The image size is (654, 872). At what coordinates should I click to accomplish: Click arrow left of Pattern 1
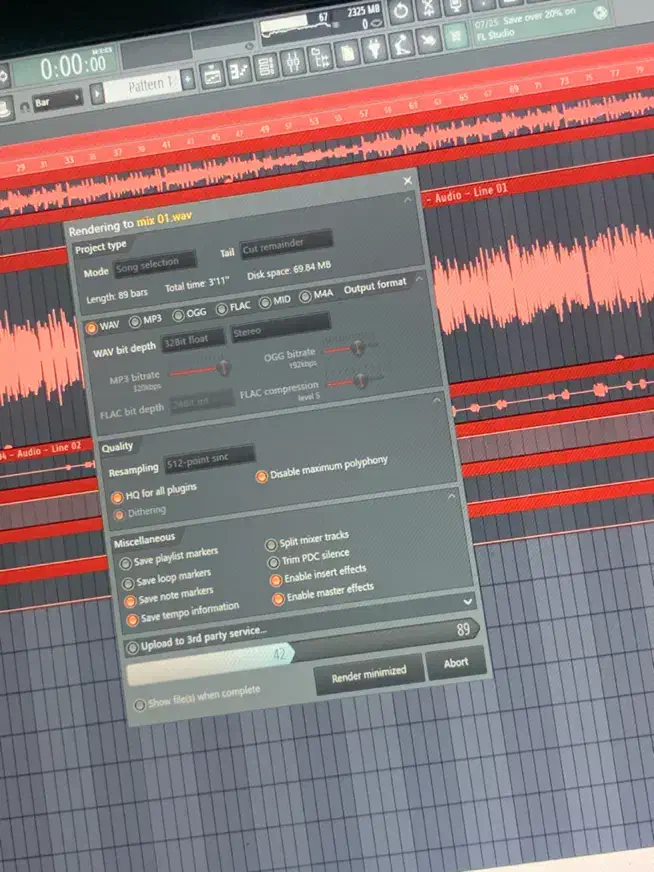97,93
